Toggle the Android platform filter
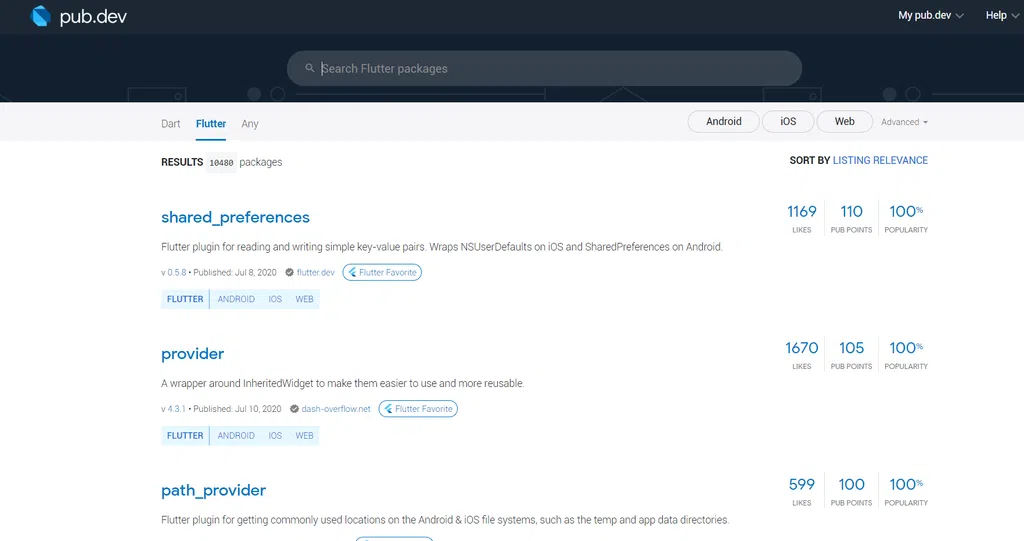Image resolution: width=1024 pixels, height=541 pixels. tap(724, 122)
